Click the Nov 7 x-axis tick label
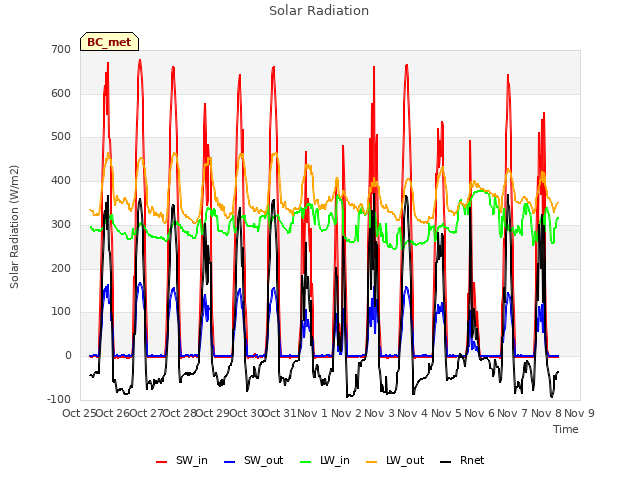 pyautogui.click(x=513, y=413)
